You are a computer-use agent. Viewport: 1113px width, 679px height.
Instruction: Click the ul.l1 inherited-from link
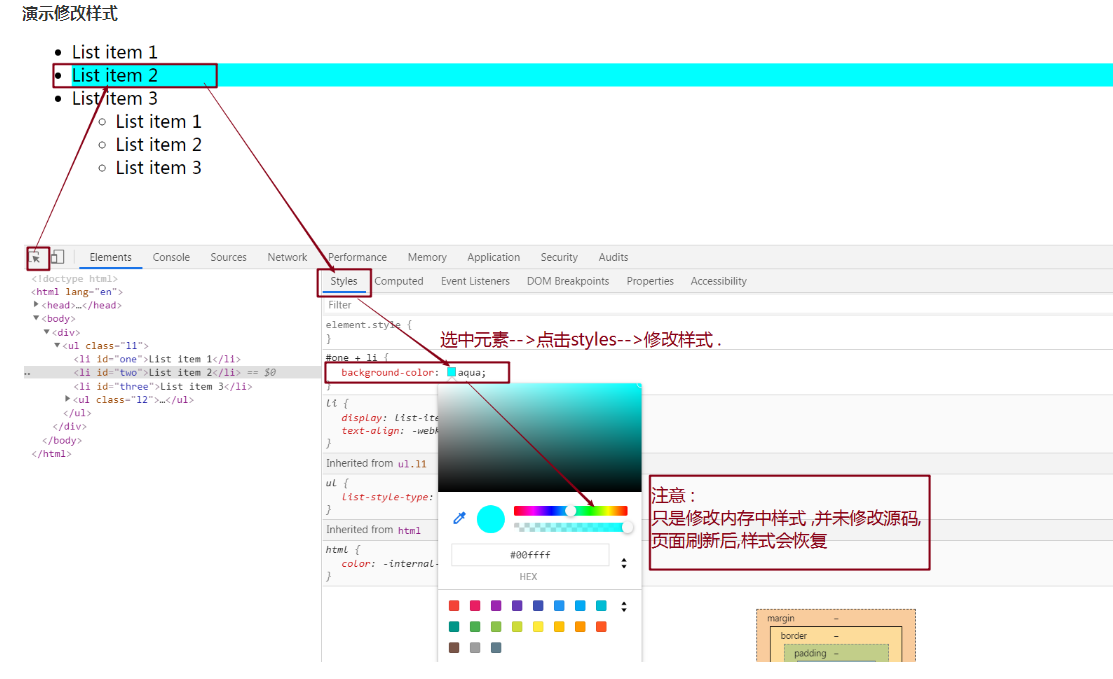coord(412,464)
